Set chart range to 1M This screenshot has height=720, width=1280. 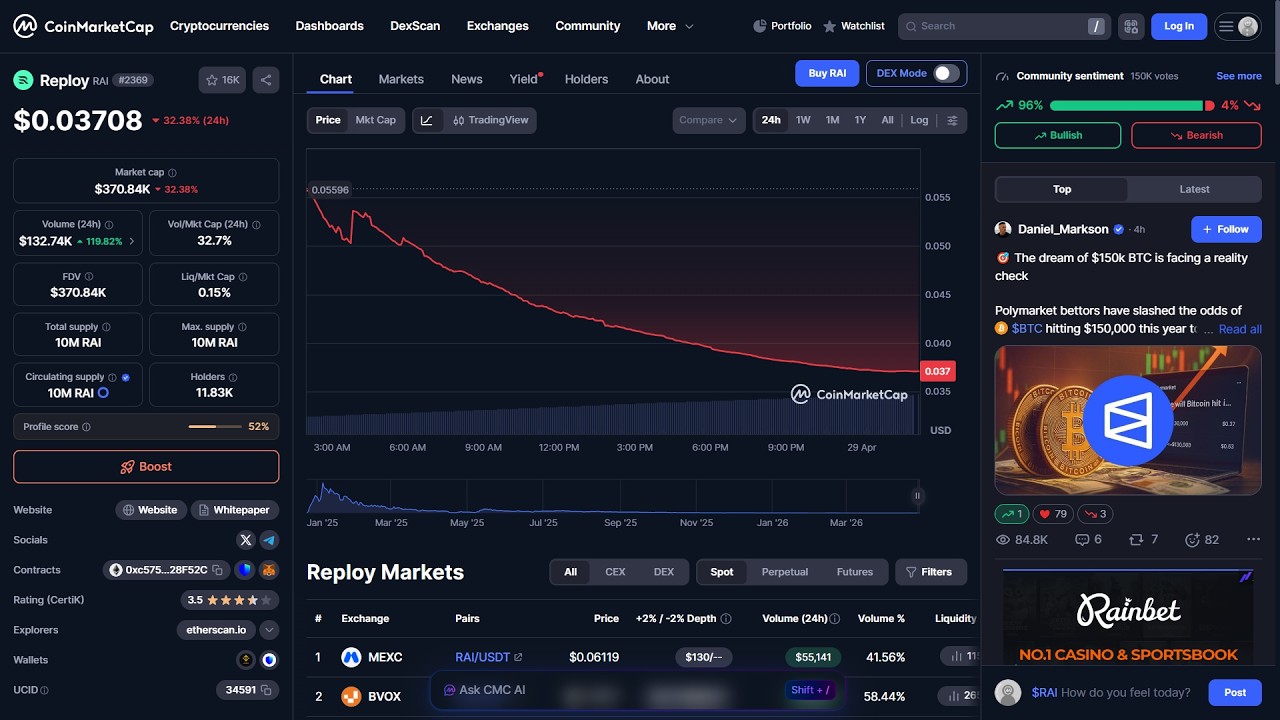[832, 120]
